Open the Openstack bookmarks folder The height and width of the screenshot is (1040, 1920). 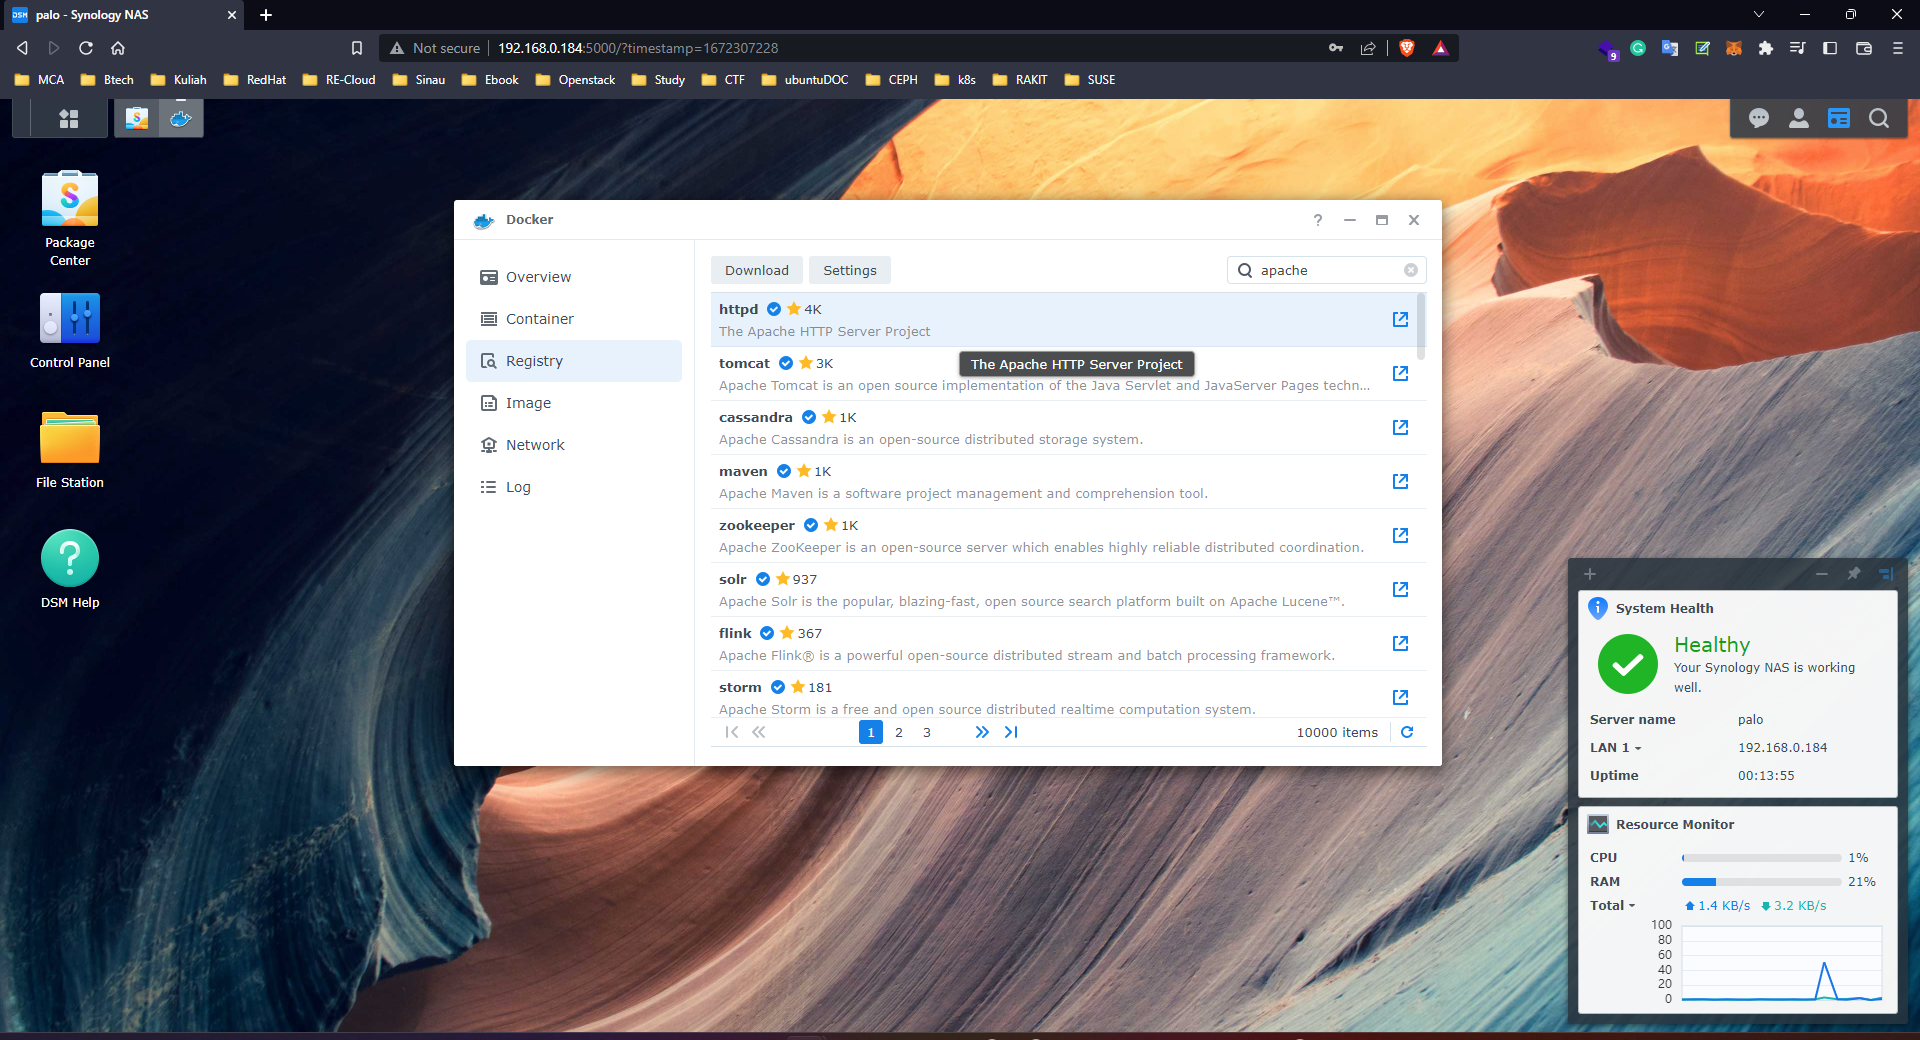pos(575,80)
